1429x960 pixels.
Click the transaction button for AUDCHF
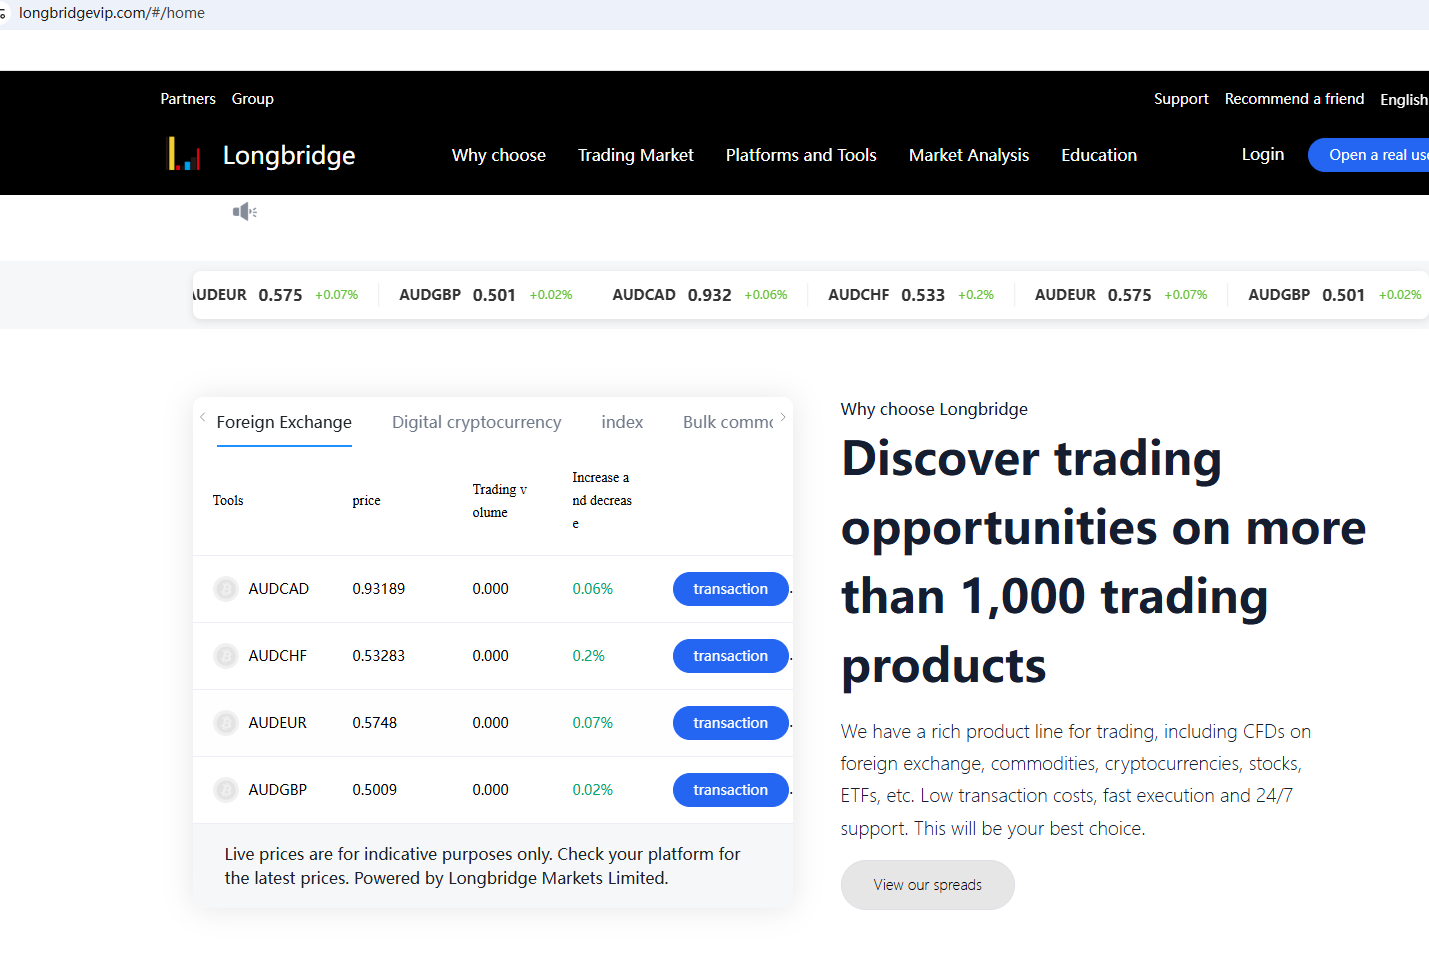pyautogui.click(x=731, y=656)
